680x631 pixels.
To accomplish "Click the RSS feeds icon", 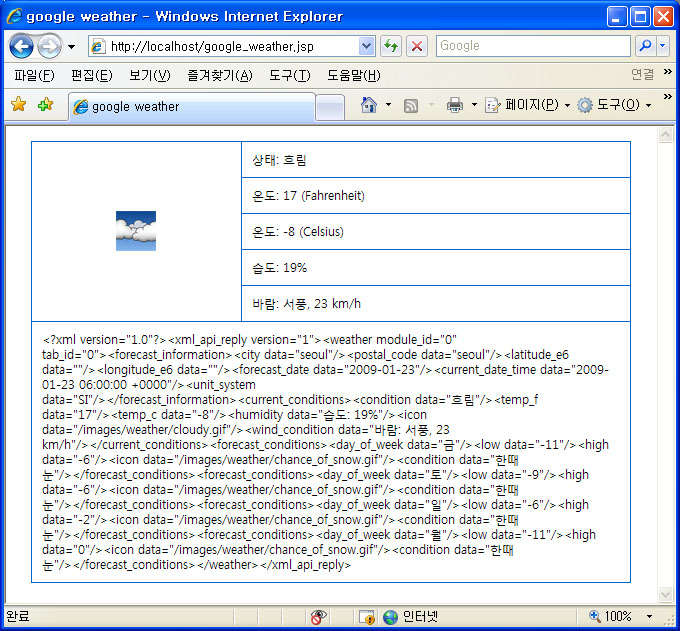I will point(411,105).
